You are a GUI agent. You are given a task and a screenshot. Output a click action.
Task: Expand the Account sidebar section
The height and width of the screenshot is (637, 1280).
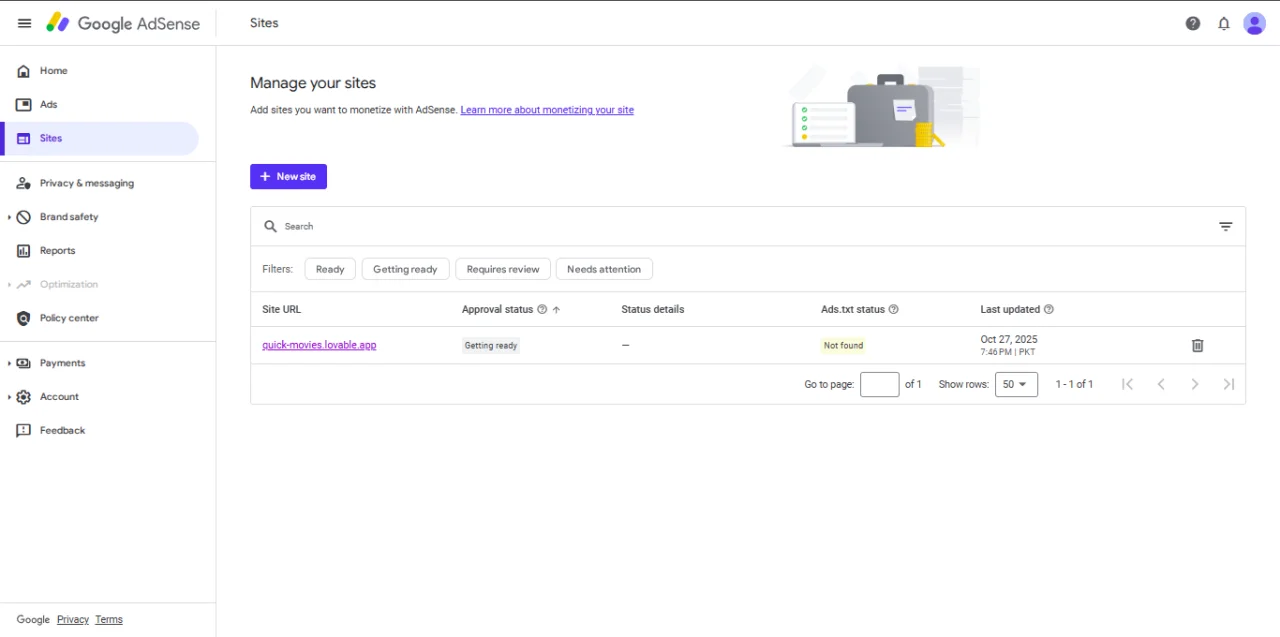point(9,397)
